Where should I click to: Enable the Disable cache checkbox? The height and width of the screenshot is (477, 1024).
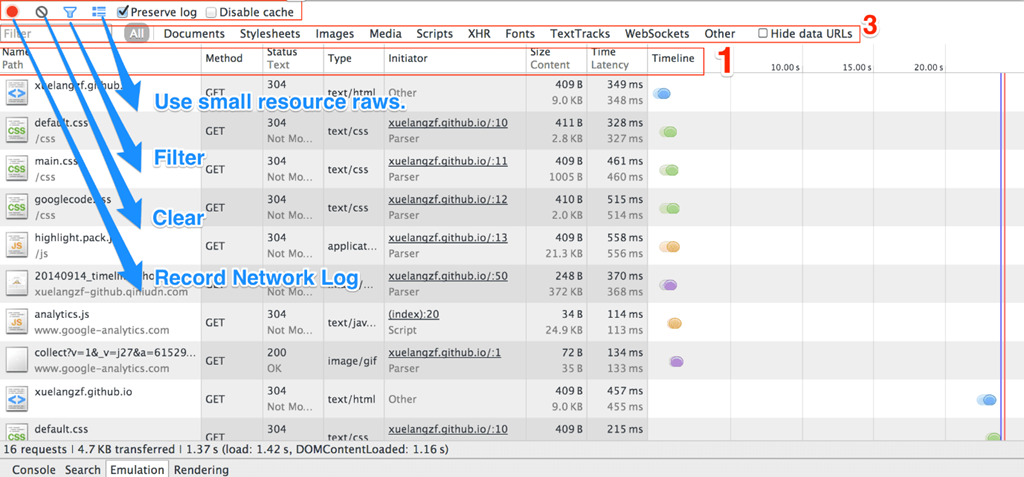[x=211, y=12]
